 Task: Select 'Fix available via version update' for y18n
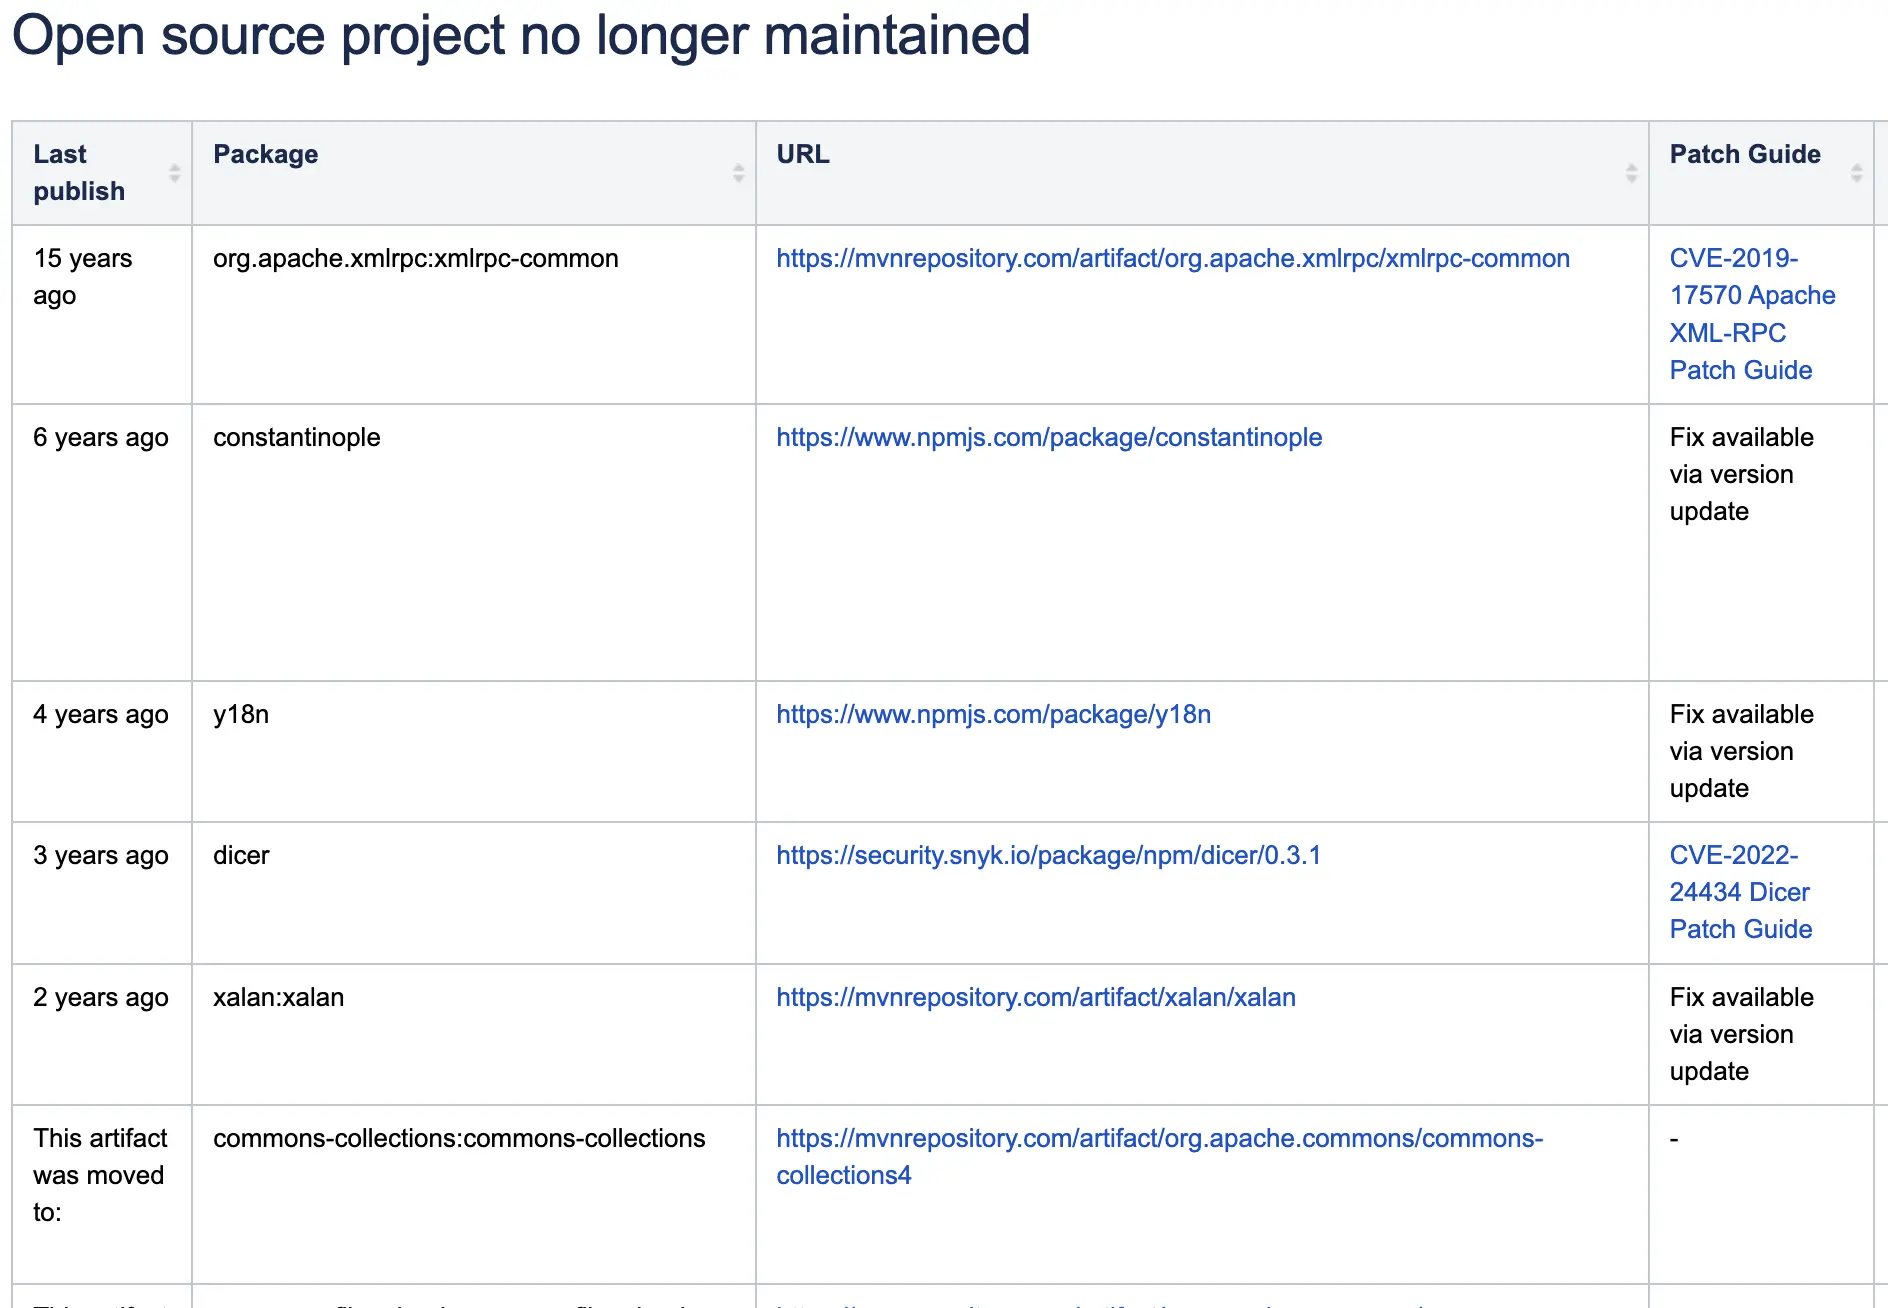point(1741,751)
